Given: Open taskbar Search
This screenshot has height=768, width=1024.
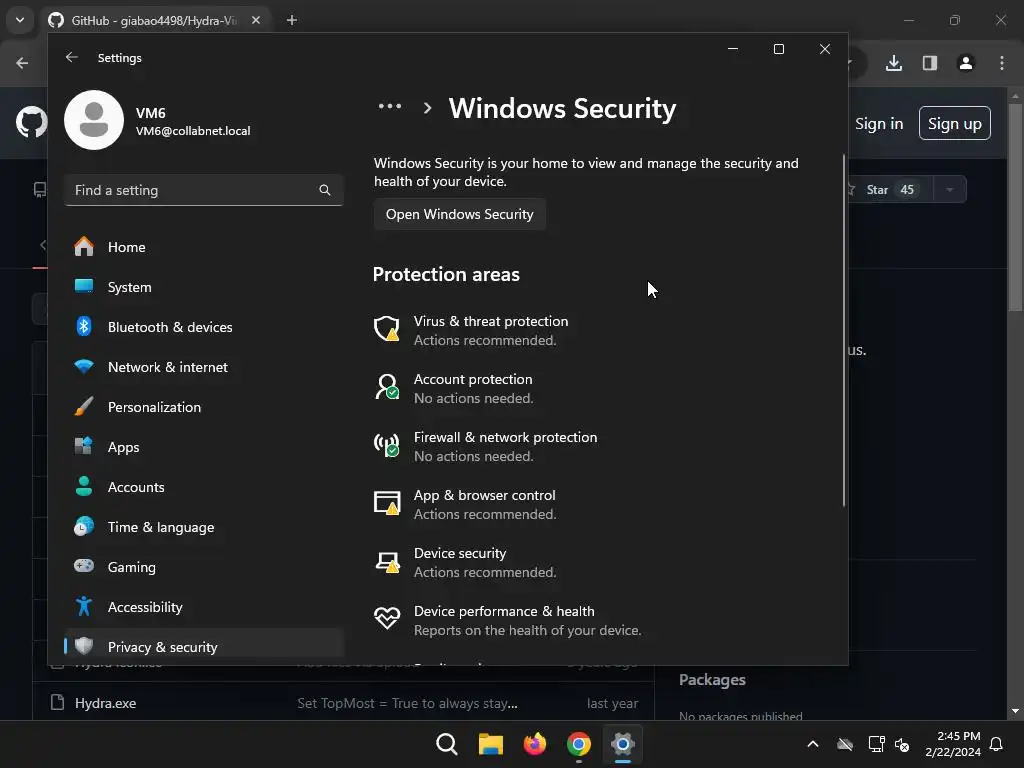Looking at the screenshot, I should (x=447, y=744).
